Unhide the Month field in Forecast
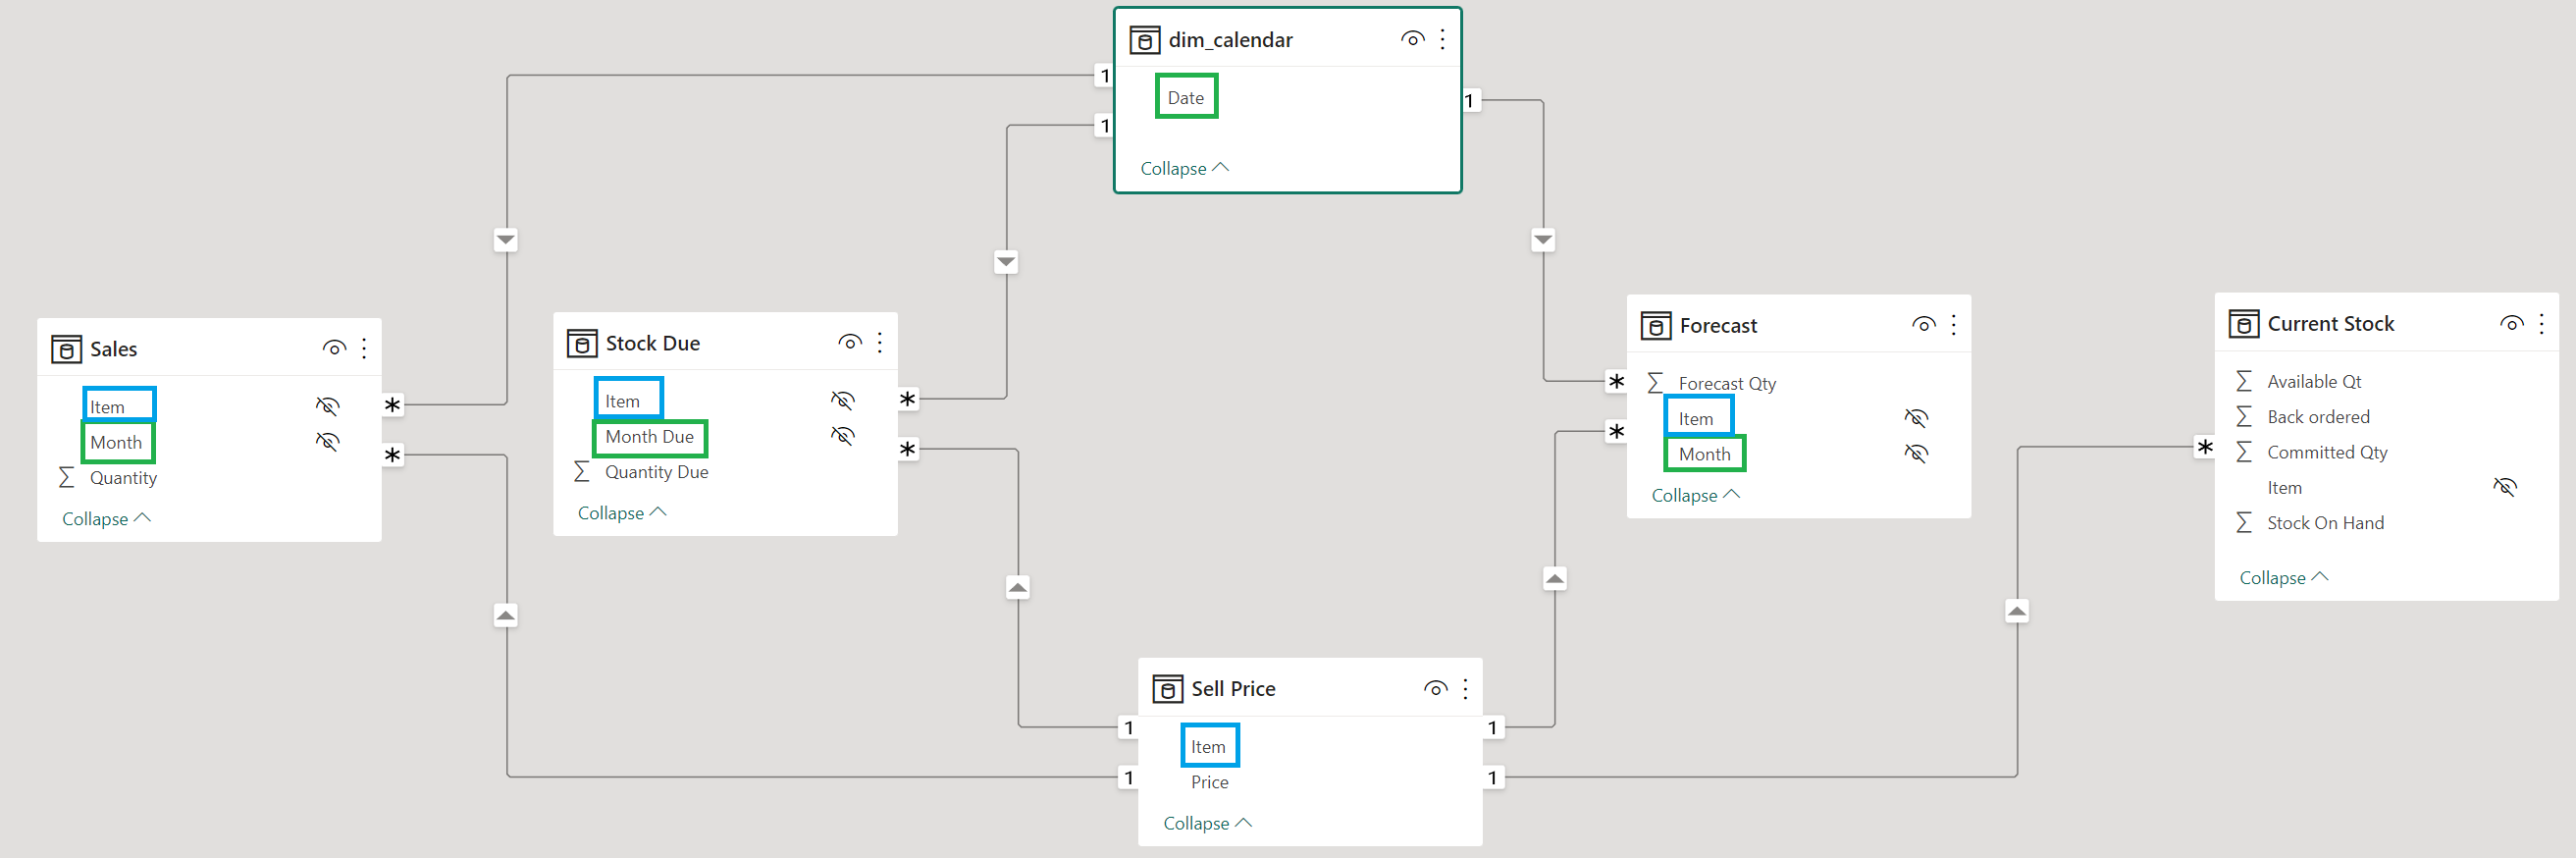Screen dimensions: 2576x858 coord(1916,453)
